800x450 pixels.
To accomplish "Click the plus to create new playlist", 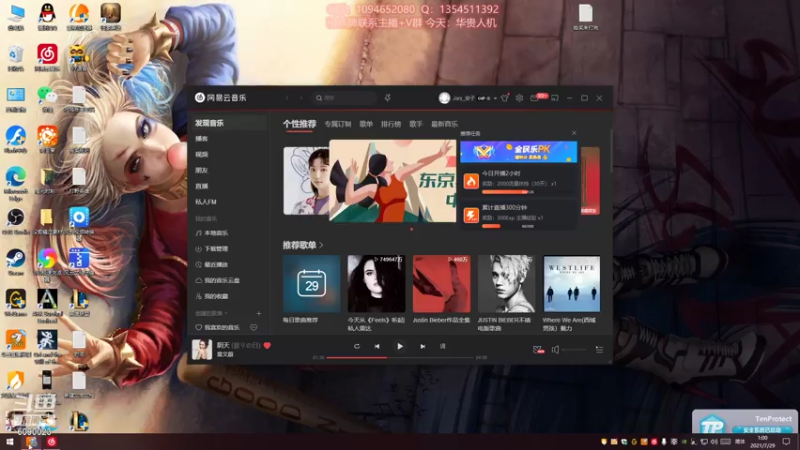I will (259, 313).
